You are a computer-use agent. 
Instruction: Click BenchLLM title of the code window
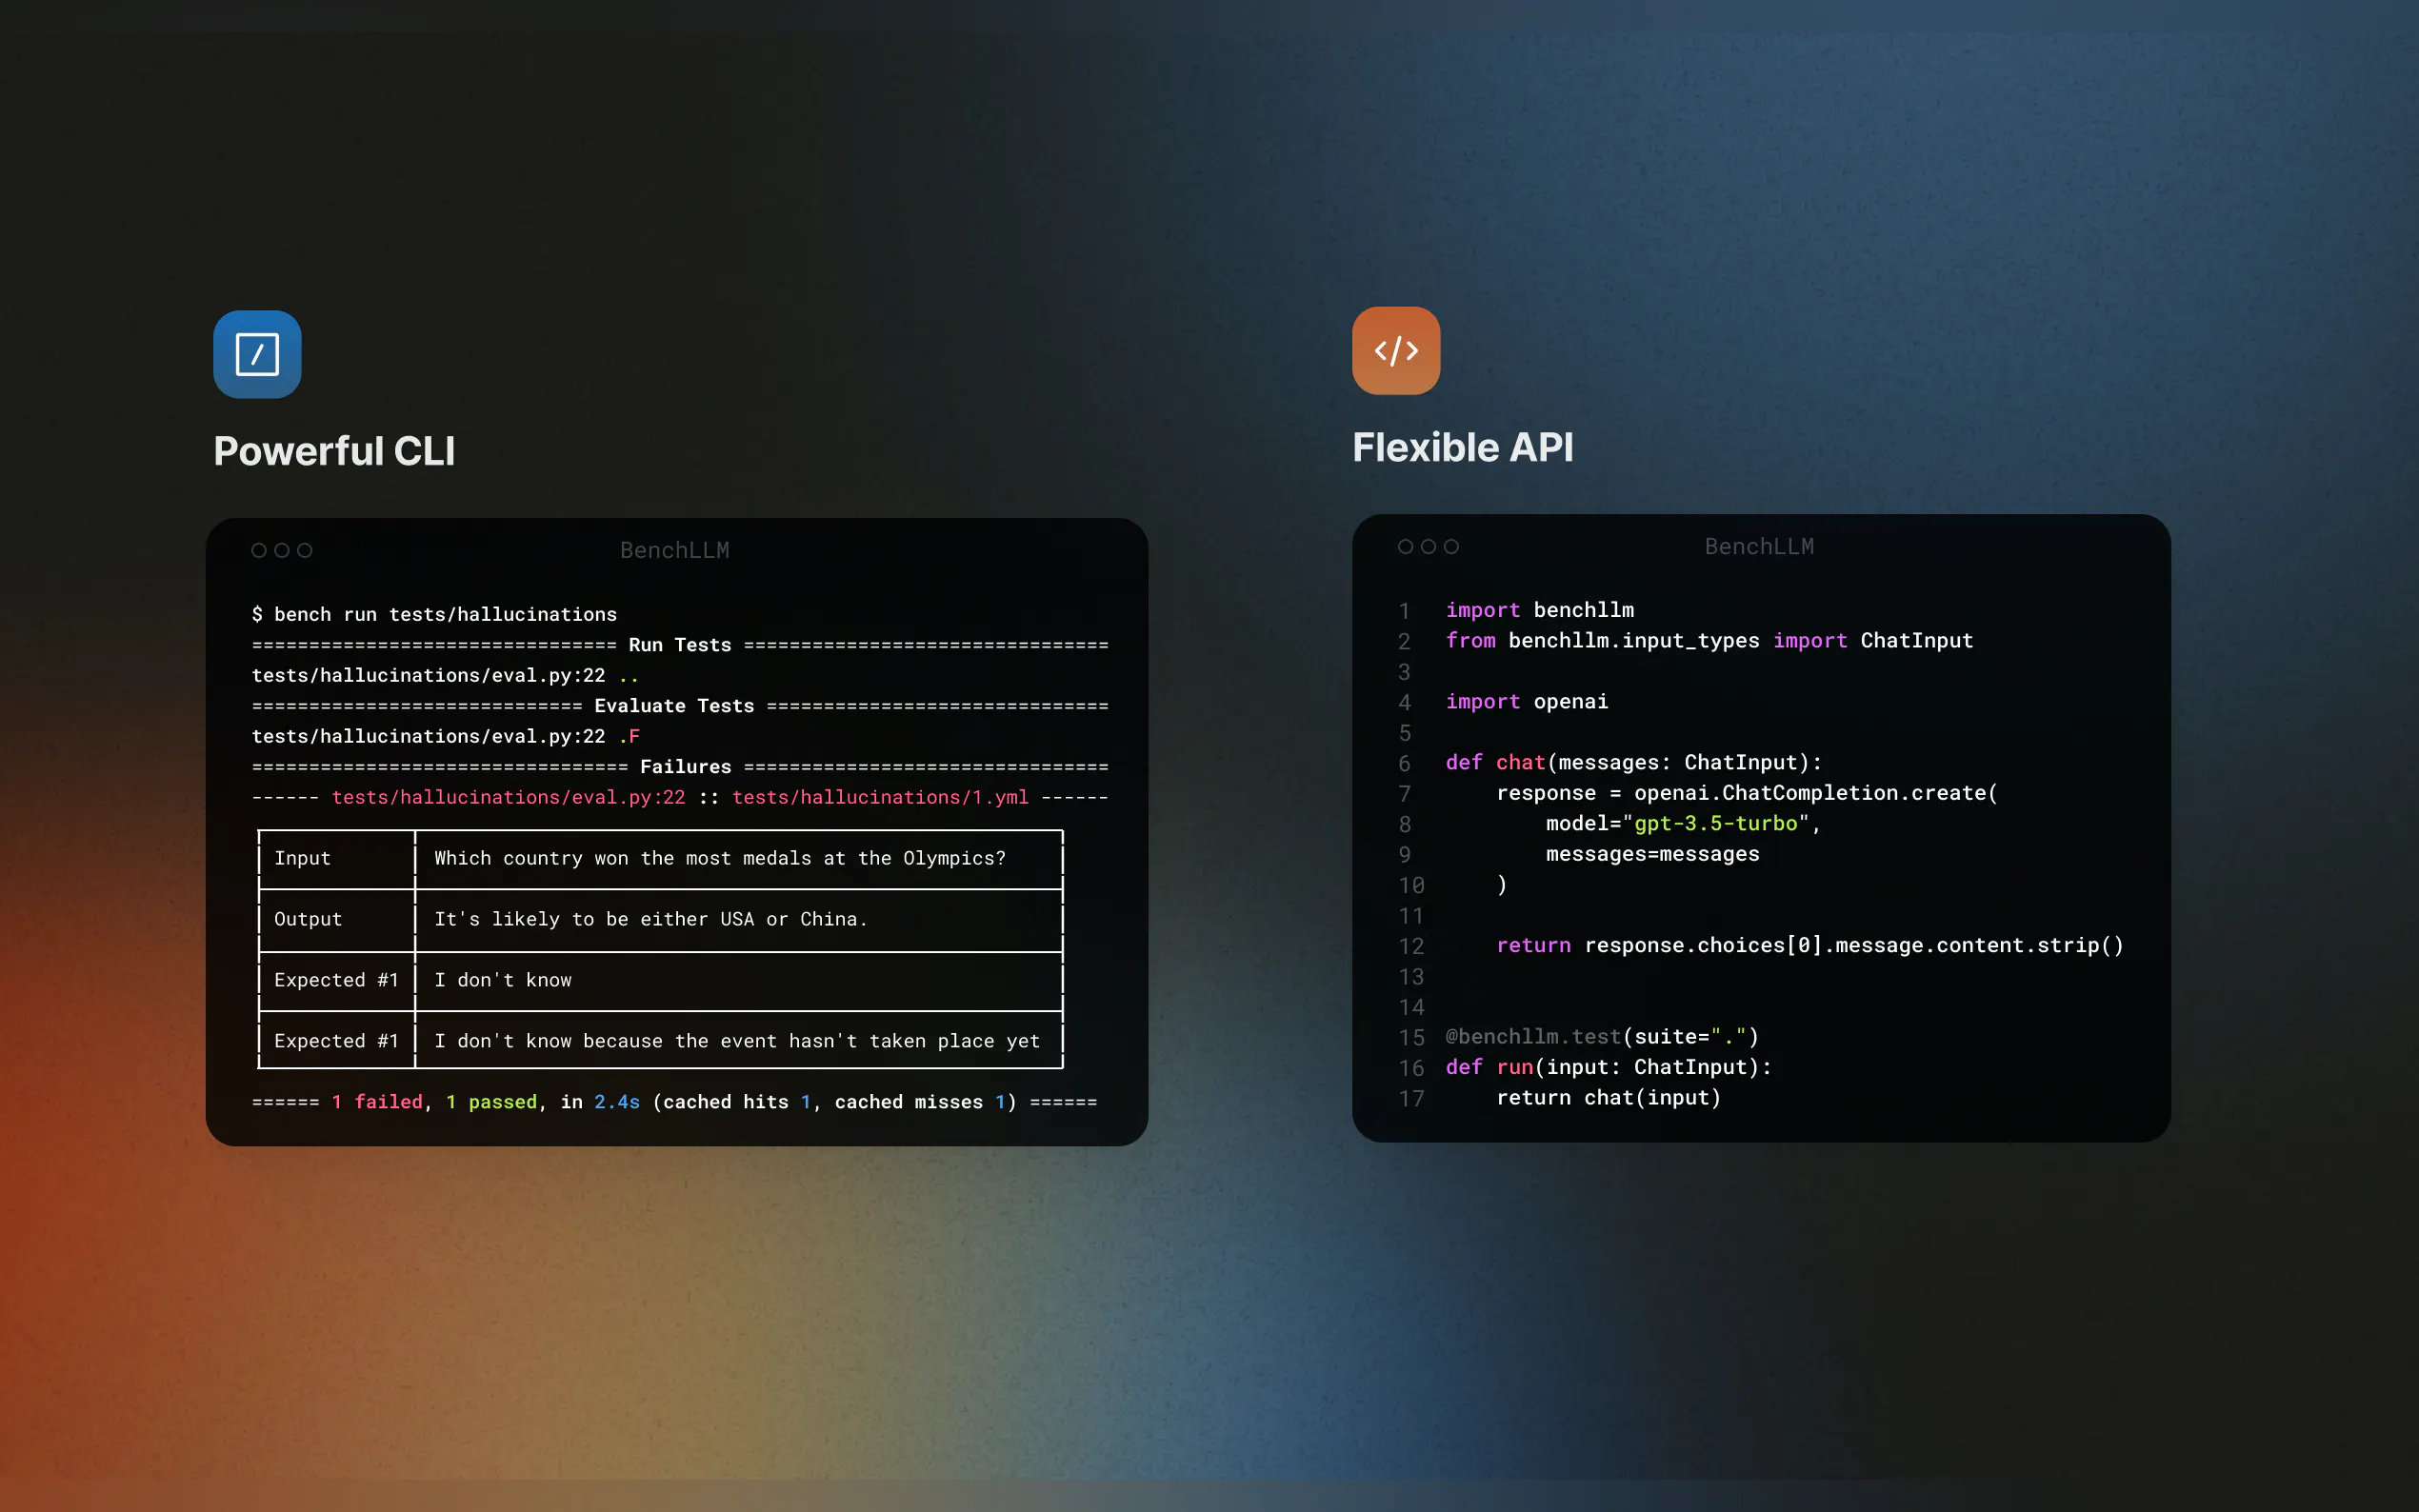(x=1758, y=546)
